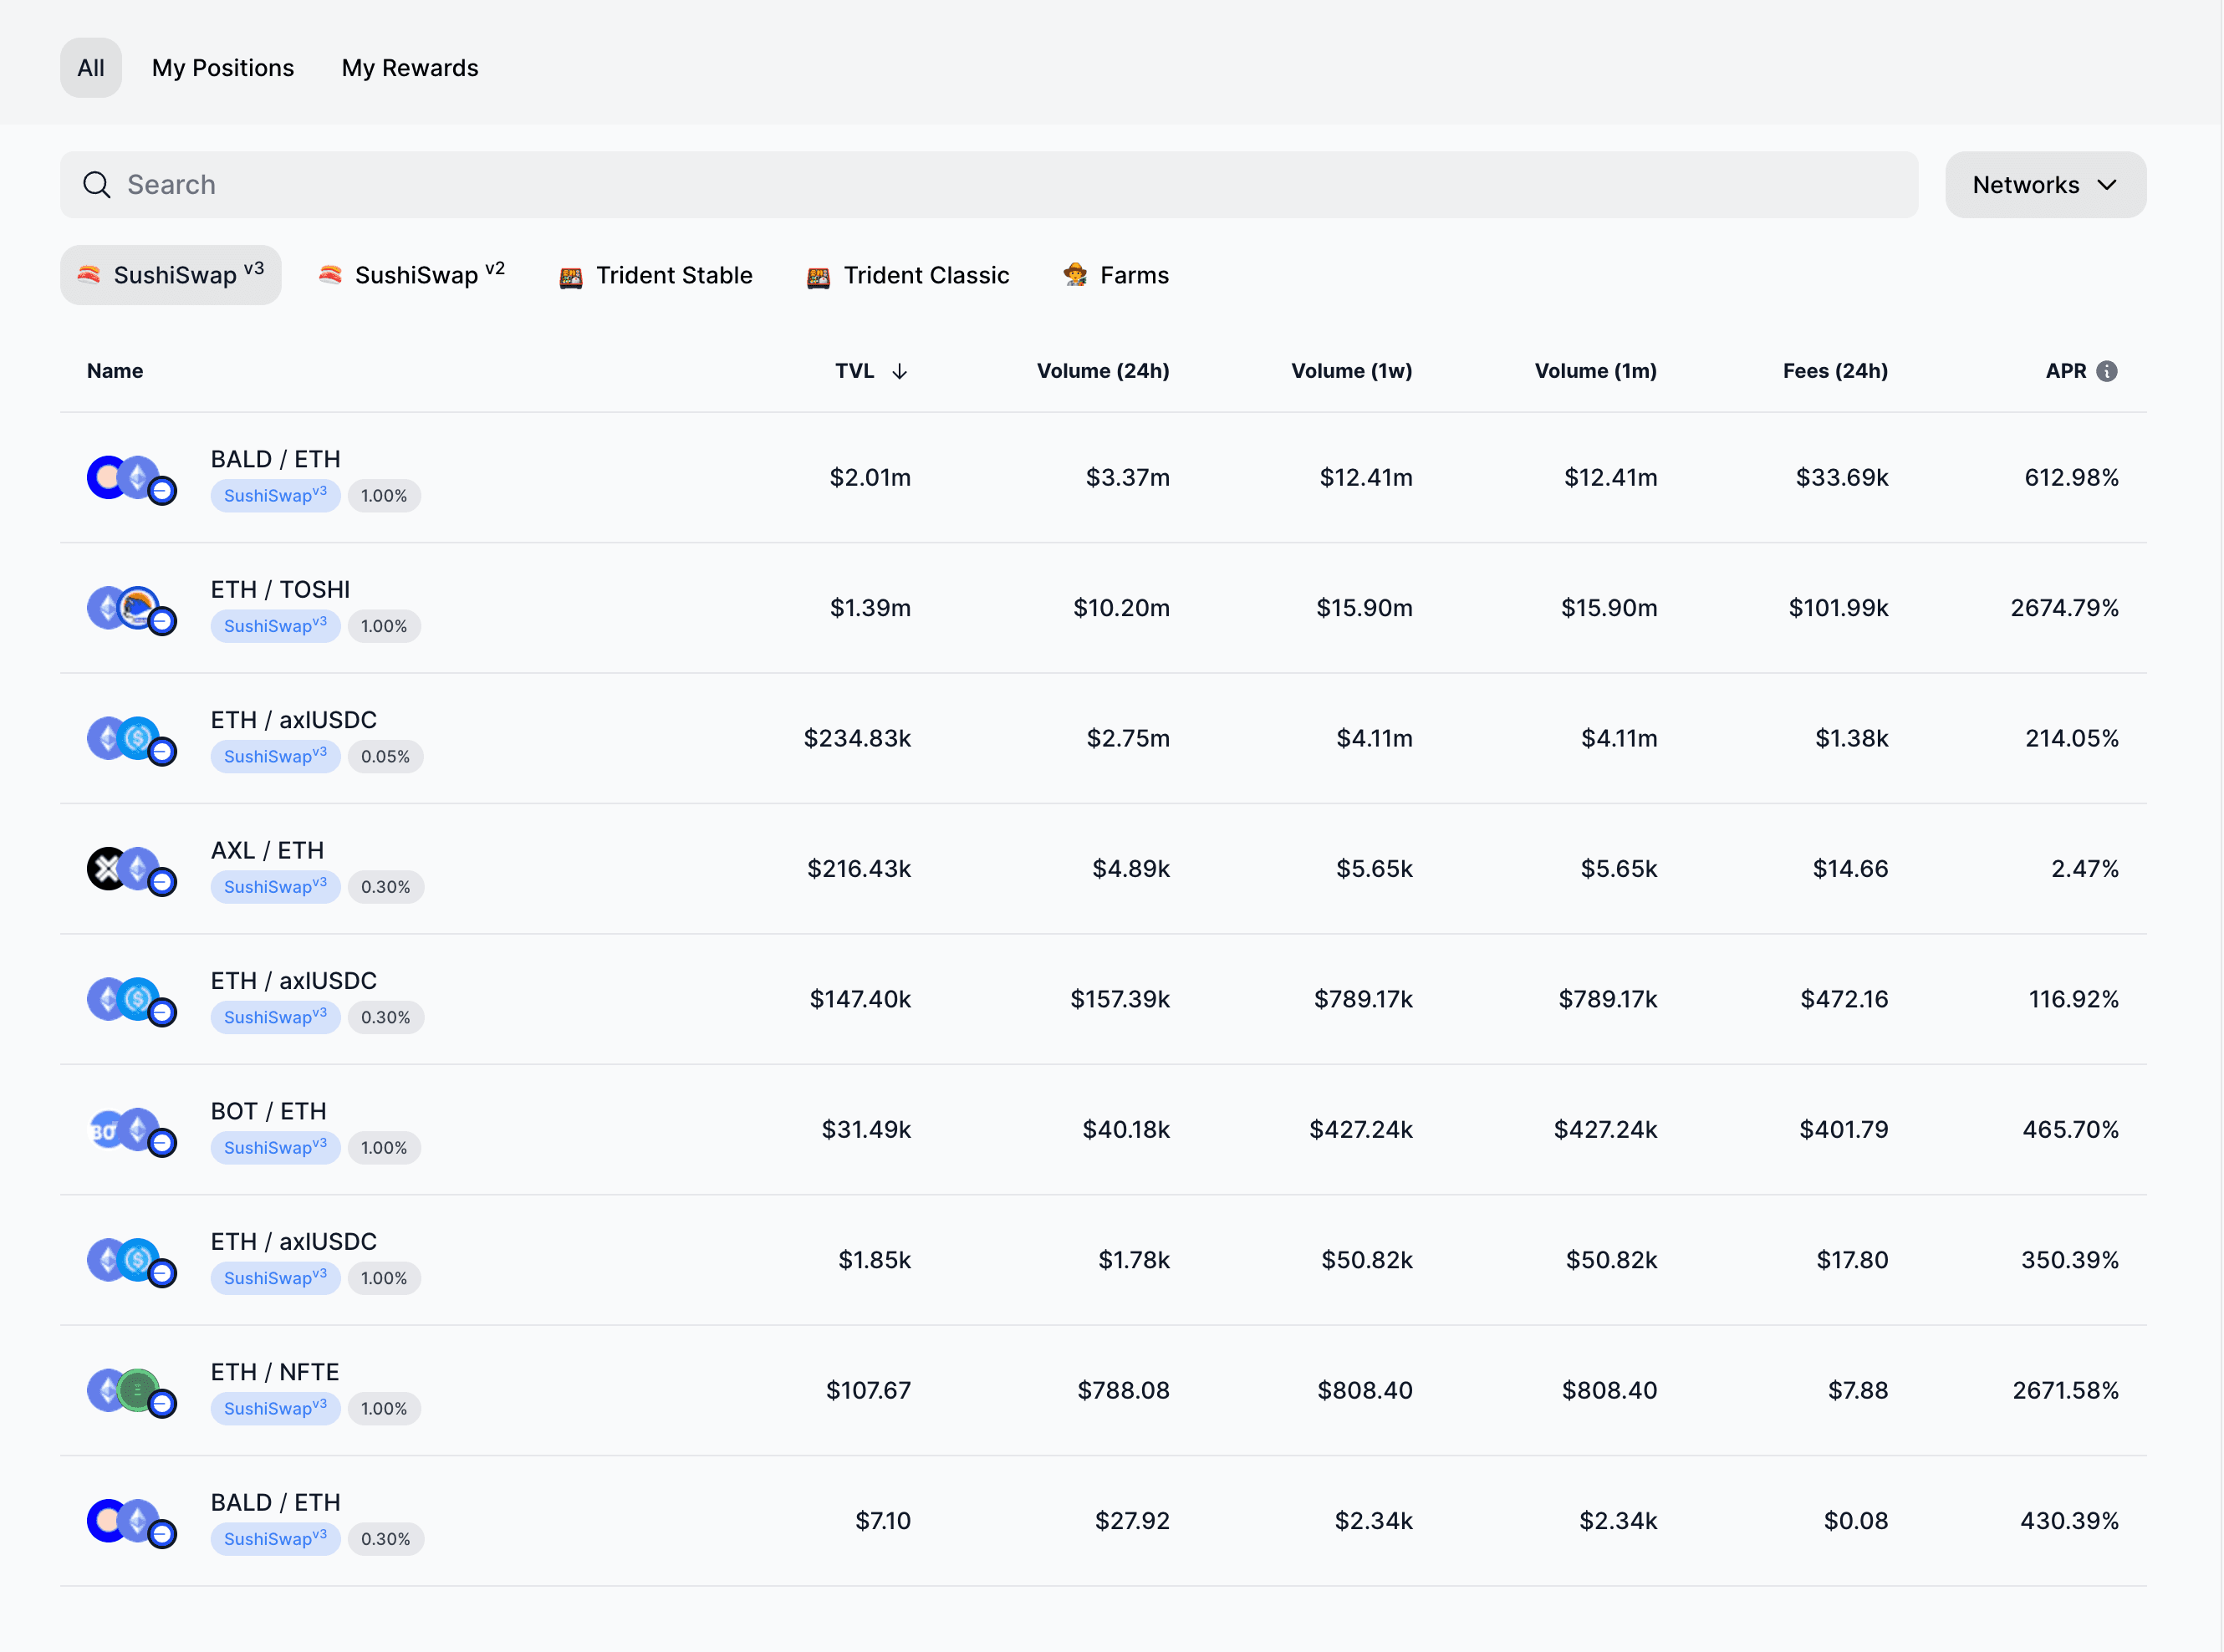Click token pair icon for BALD / ETH 0.30% pool
Image resolution: width=2224 pixels, height=1652 pixels.
pyautogui.click(x=132, y=1522)
